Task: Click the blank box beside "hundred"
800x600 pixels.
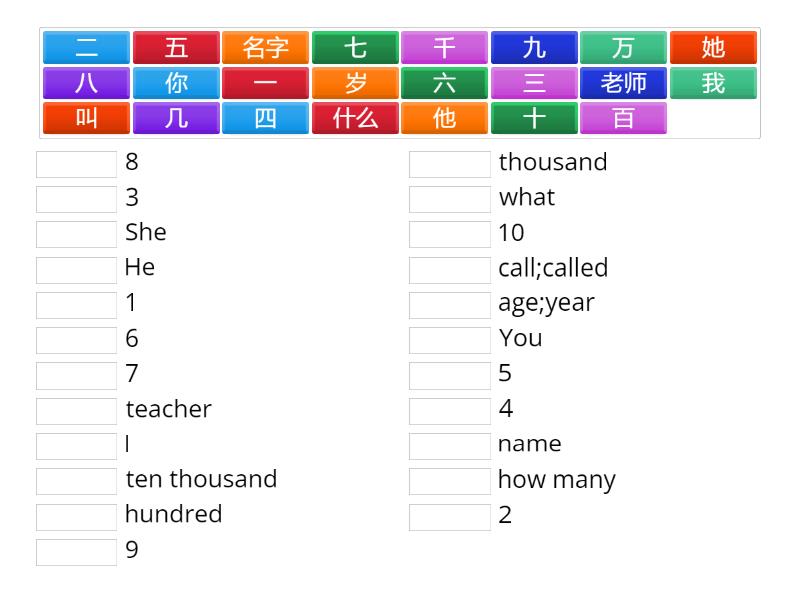Action: pyautogui.click(x=77, y=516)
